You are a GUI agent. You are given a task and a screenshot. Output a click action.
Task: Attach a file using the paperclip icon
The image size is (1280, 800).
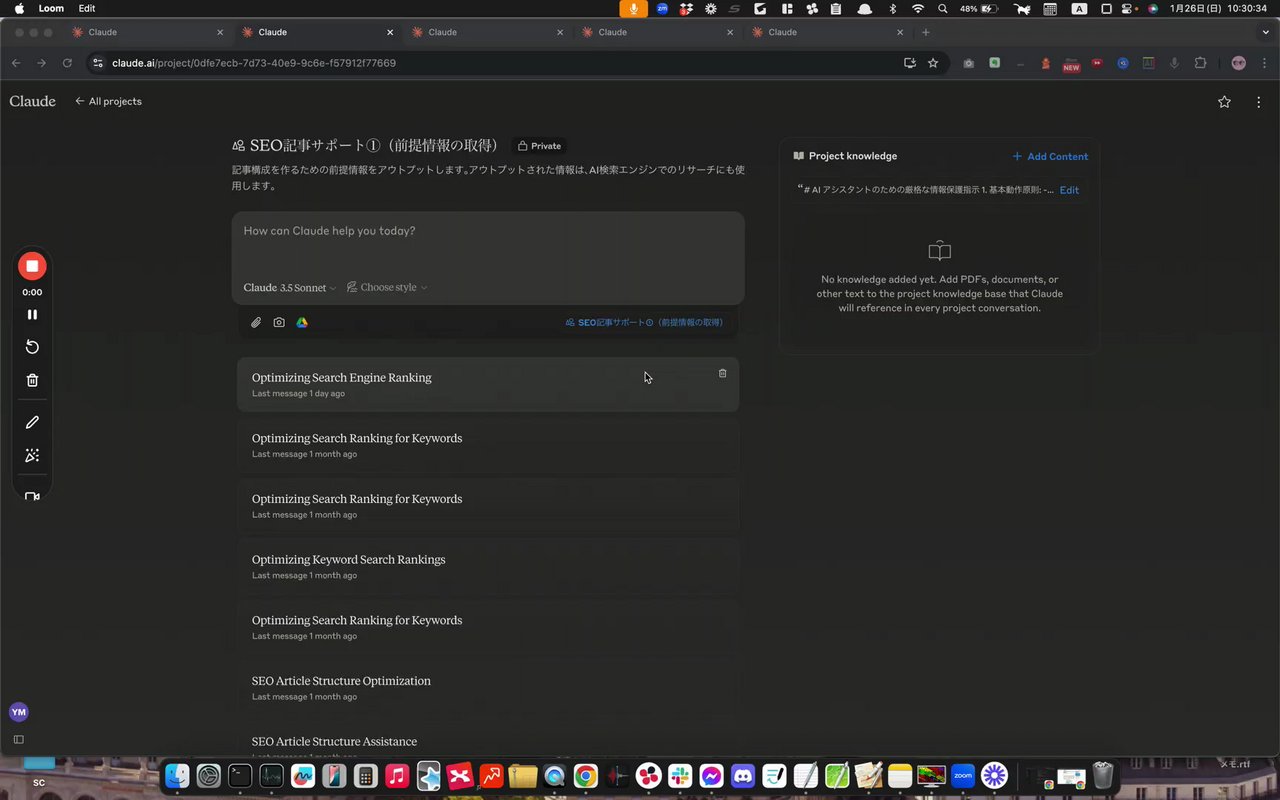click(256, 322)
